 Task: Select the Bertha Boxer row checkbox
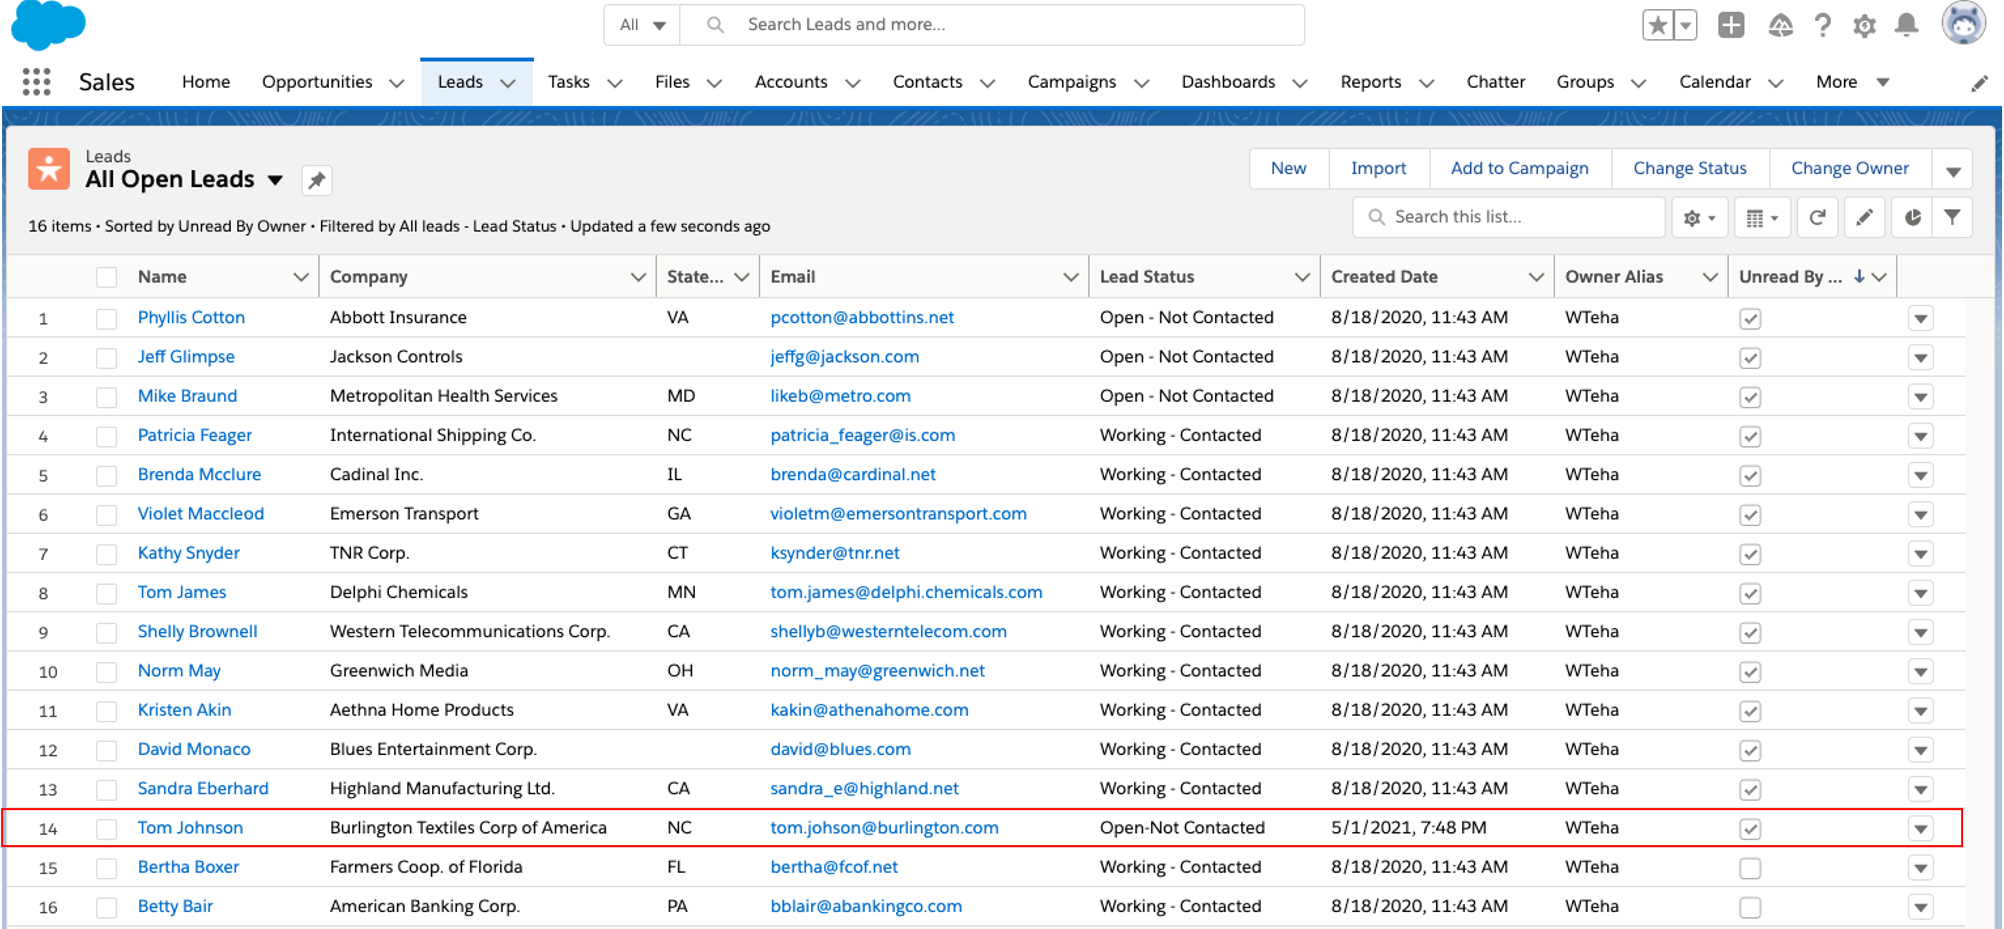[x=106, y=868]
